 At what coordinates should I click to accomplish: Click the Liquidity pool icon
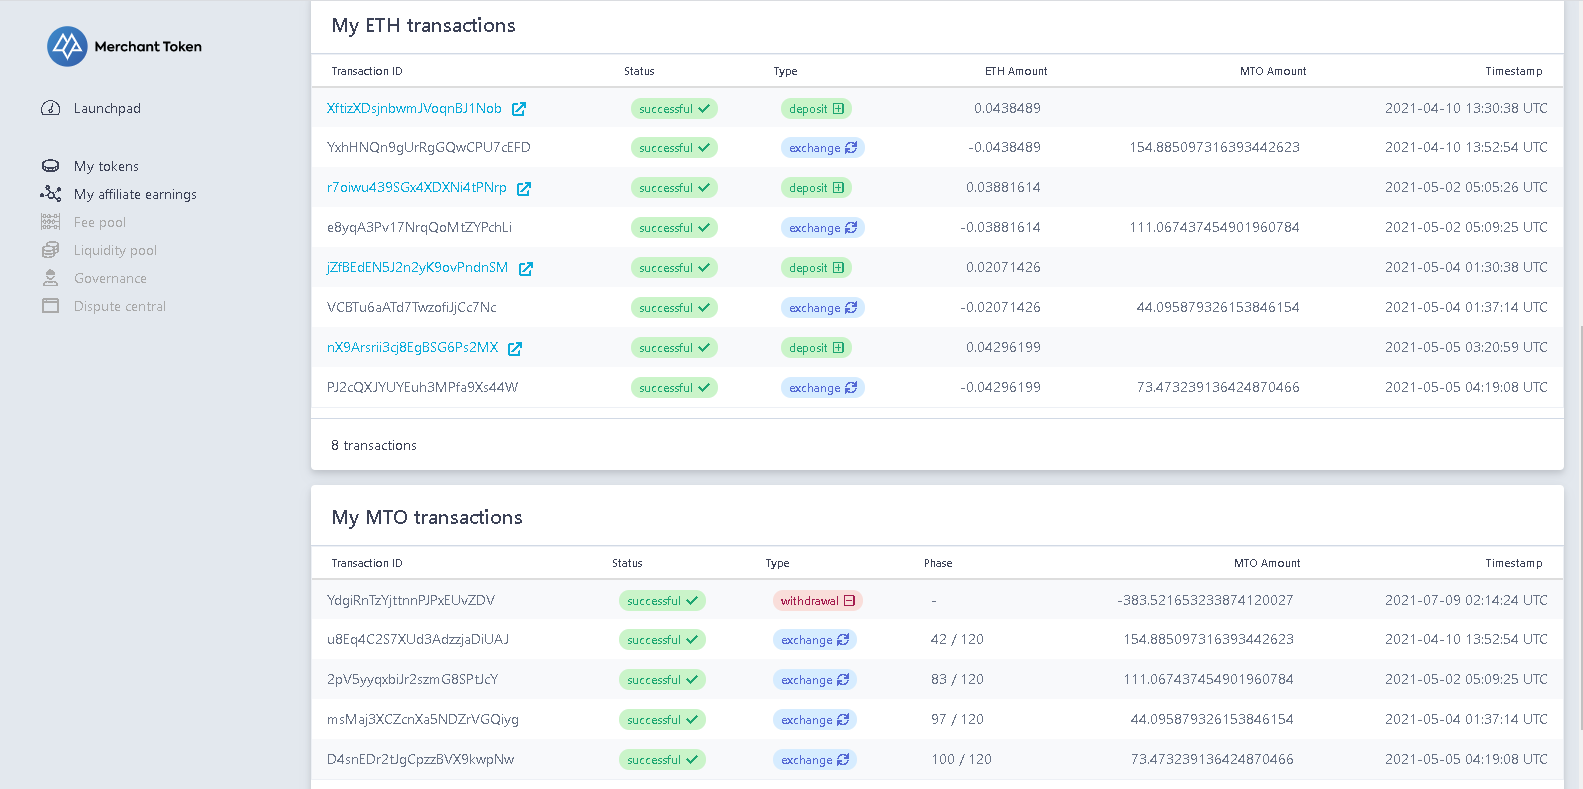50,250
